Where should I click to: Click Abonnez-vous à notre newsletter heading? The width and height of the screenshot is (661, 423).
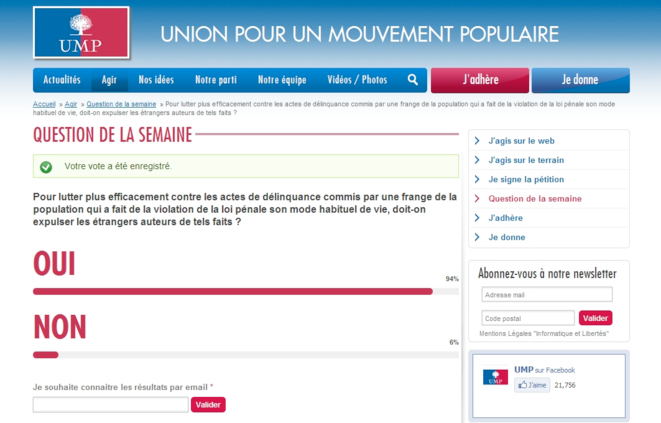coord(547,274)
